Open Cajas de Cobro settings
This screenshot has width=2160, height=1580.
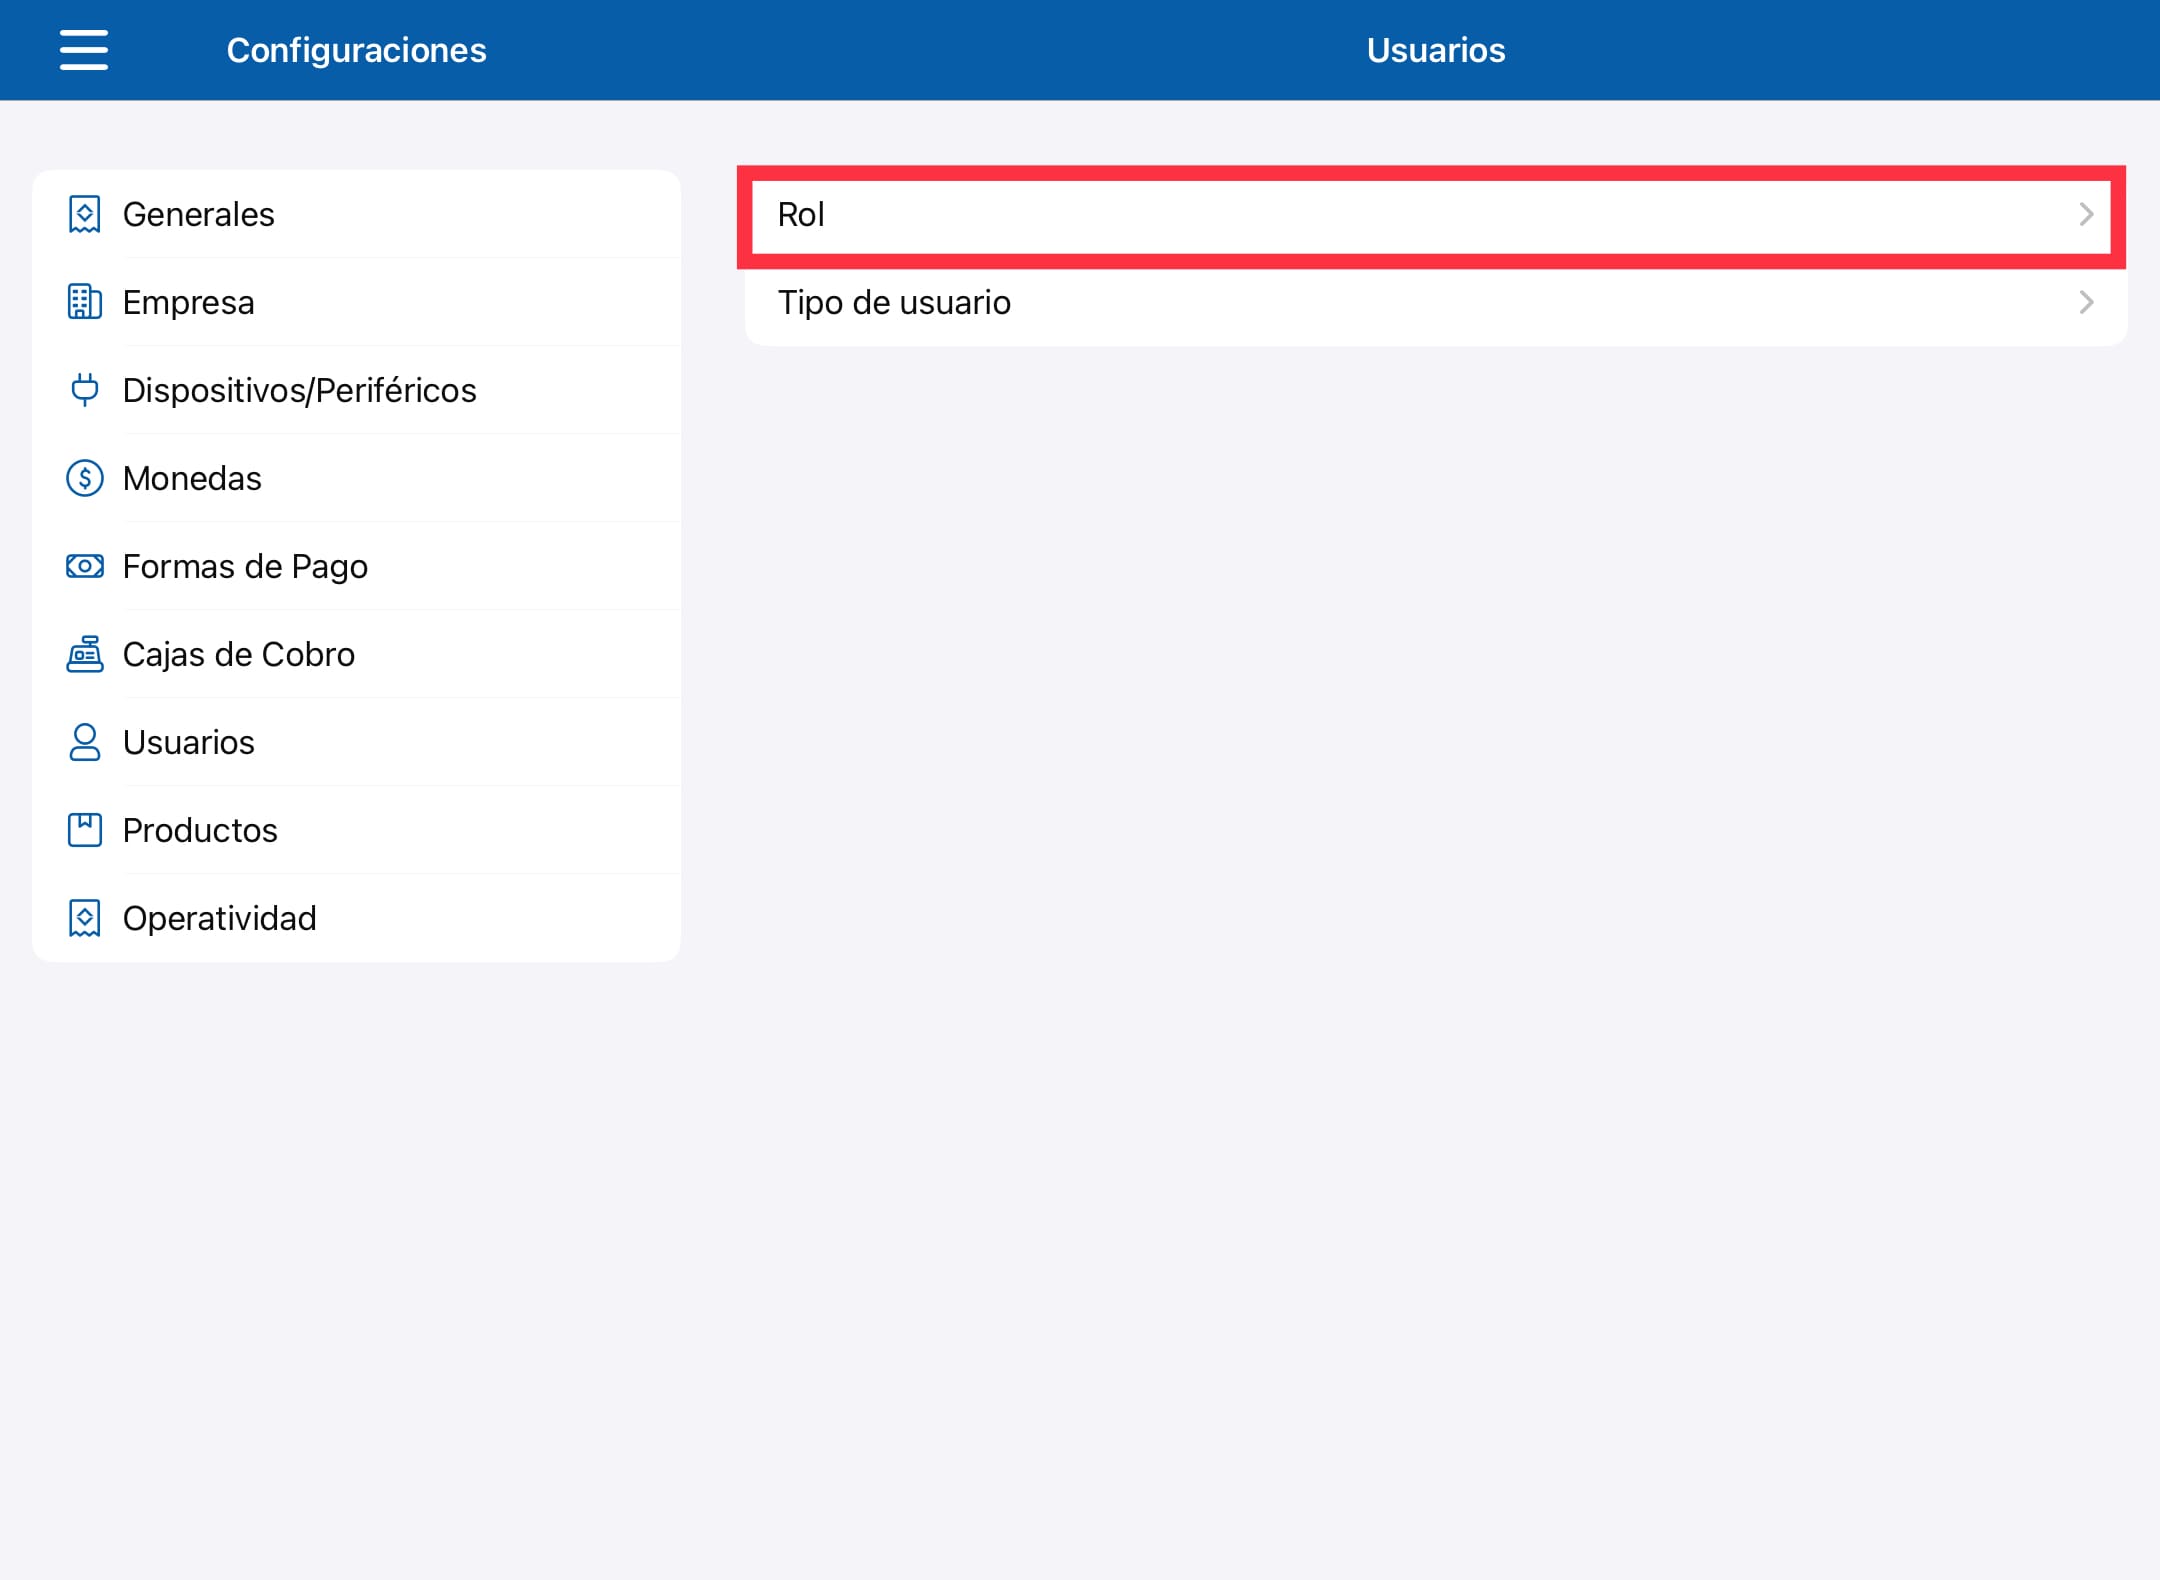(357, 654)
